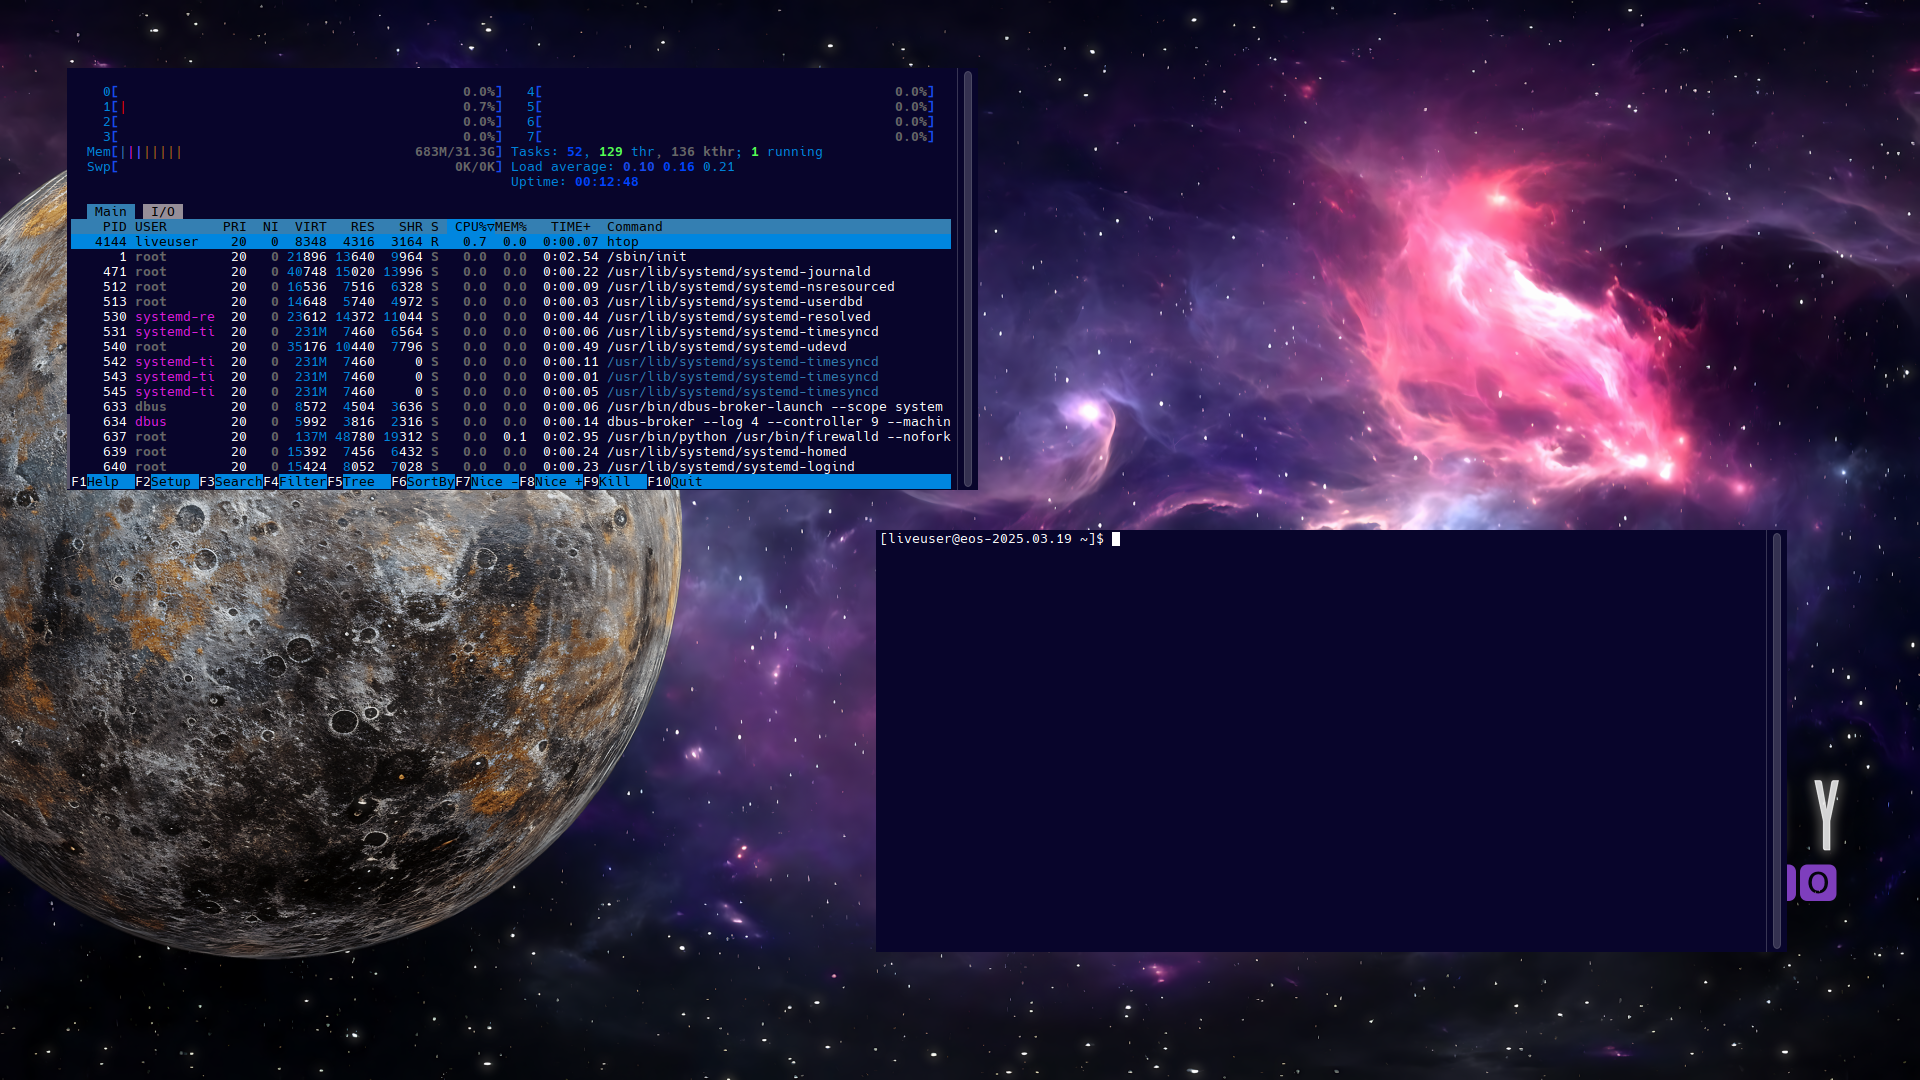
Task: Select the firewalld python process row
Action: (x=511, y=437)
